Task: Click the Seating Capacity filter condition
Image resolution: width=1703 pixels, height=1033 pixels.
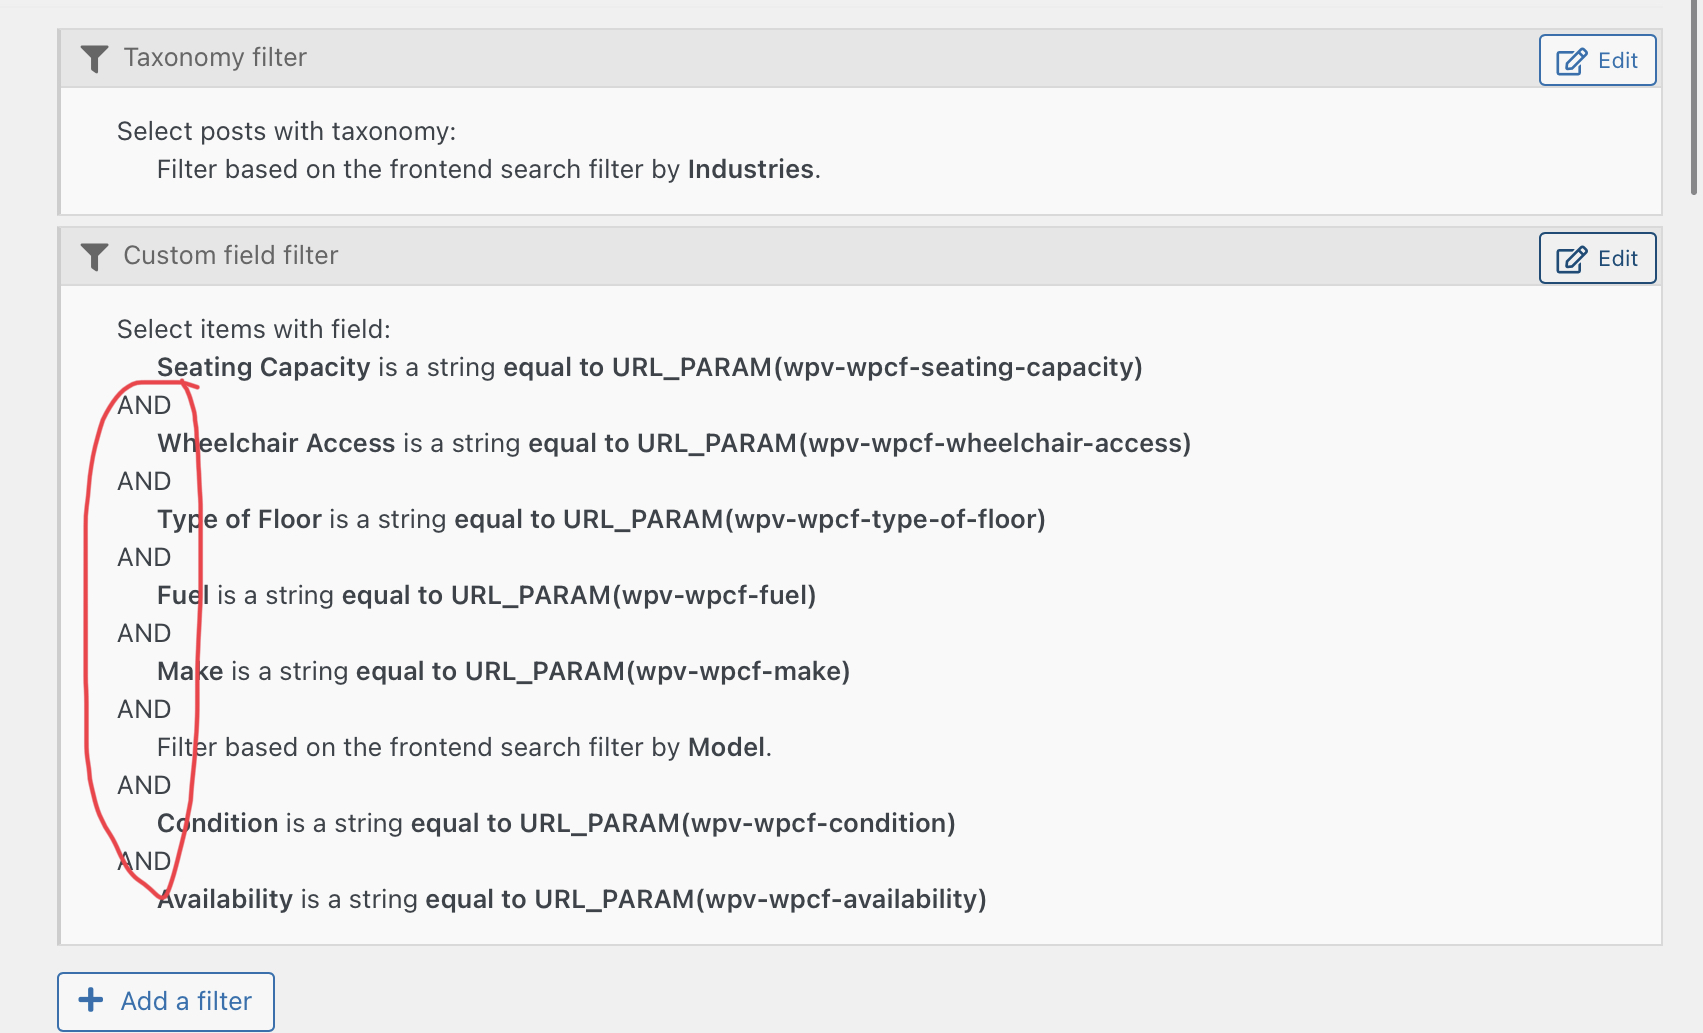Action: 649,368
